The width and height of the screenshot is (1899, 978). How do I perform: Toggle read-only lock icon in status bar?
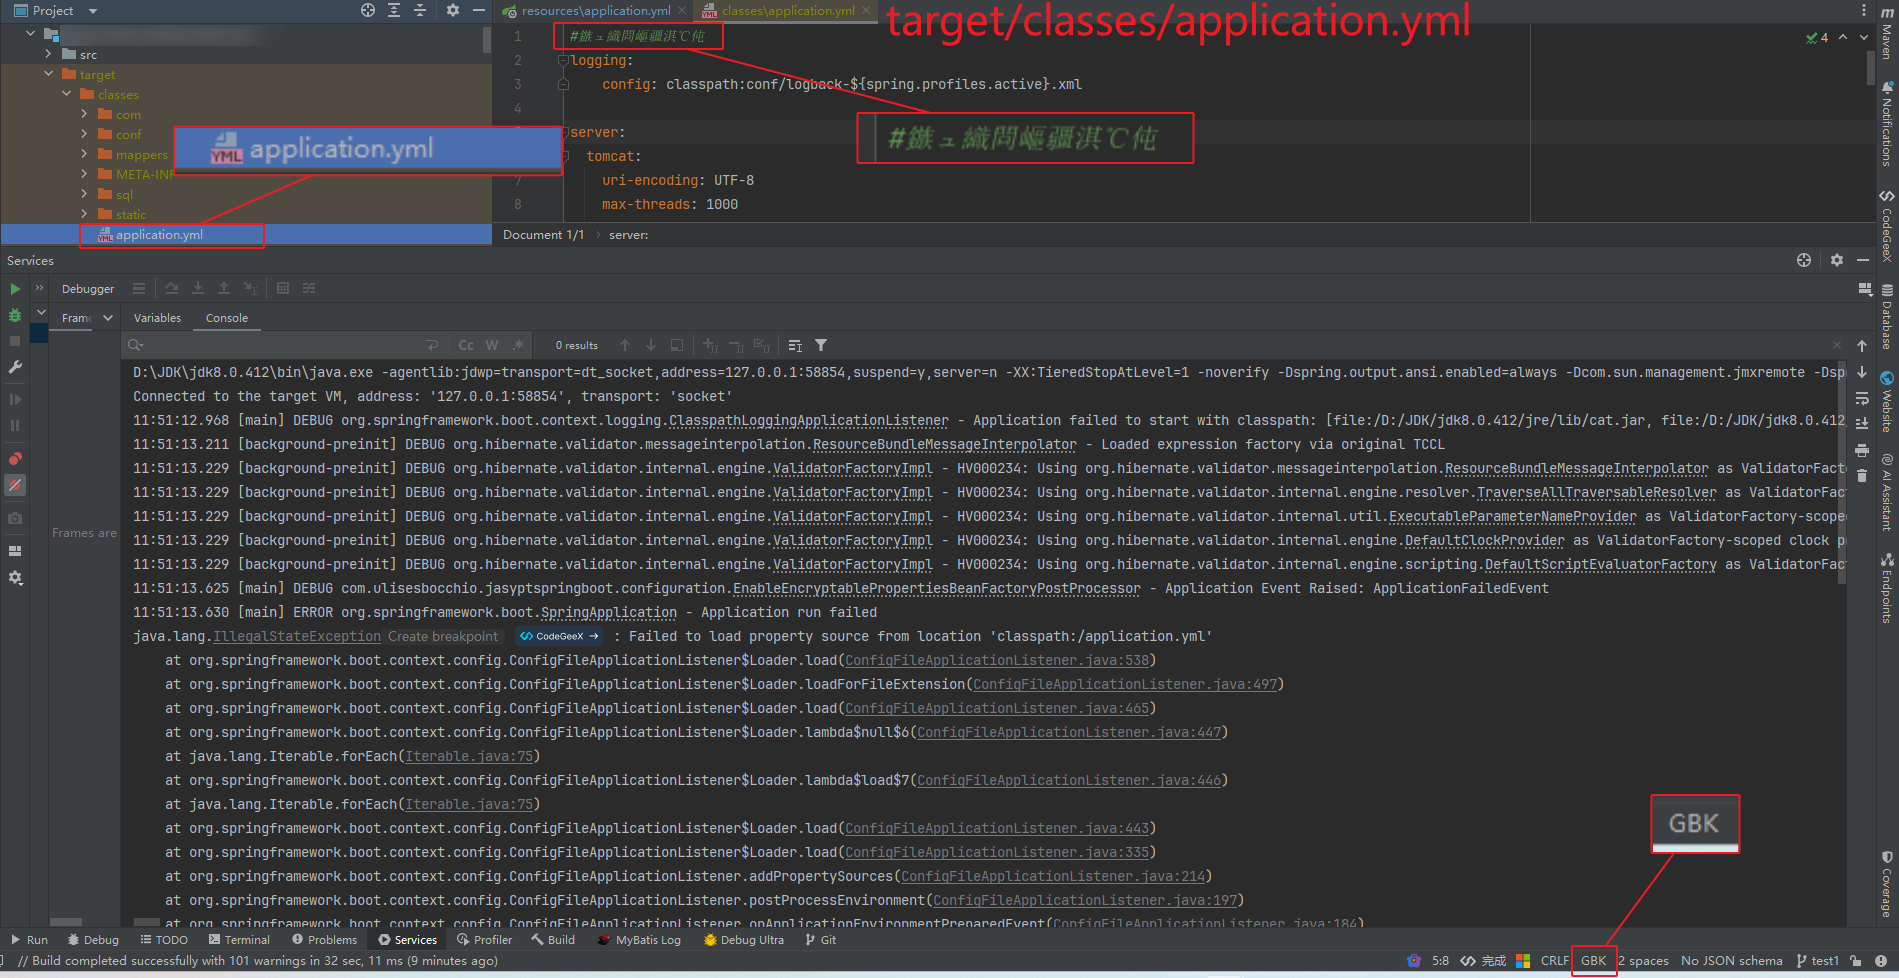1856,961
